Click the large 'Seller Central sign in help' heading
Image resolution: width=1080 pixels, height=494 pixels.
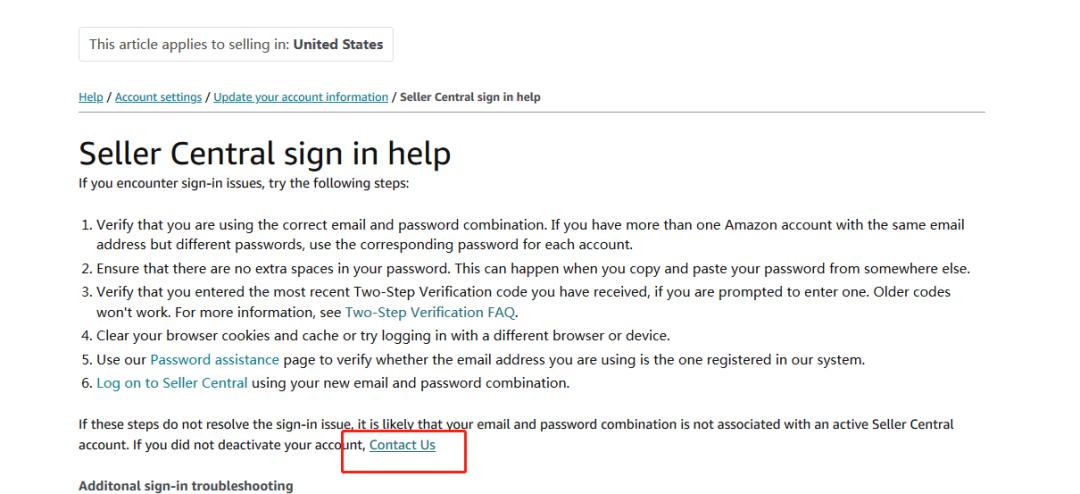tap(264, 153)
